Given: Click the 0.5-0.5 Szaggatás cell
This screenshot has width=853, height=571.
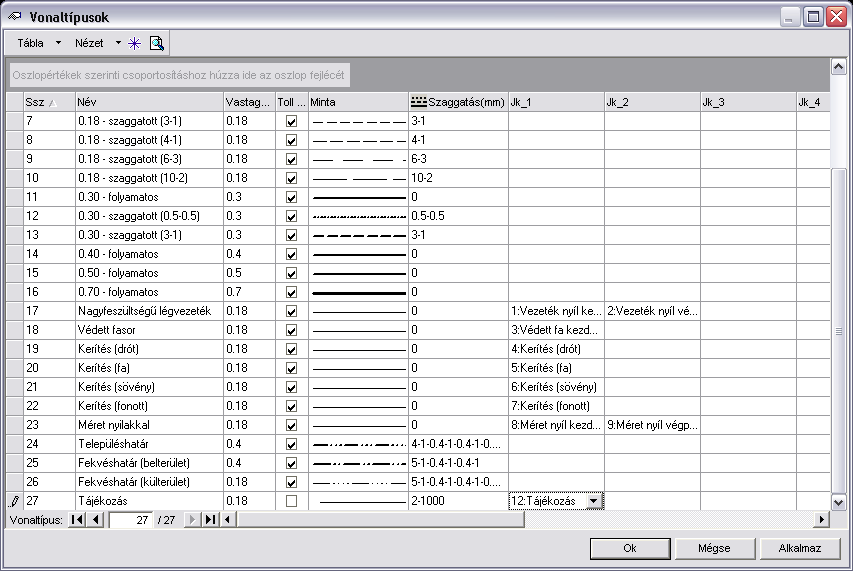Looking at the screenshot, I should click(x=458, y=216).
